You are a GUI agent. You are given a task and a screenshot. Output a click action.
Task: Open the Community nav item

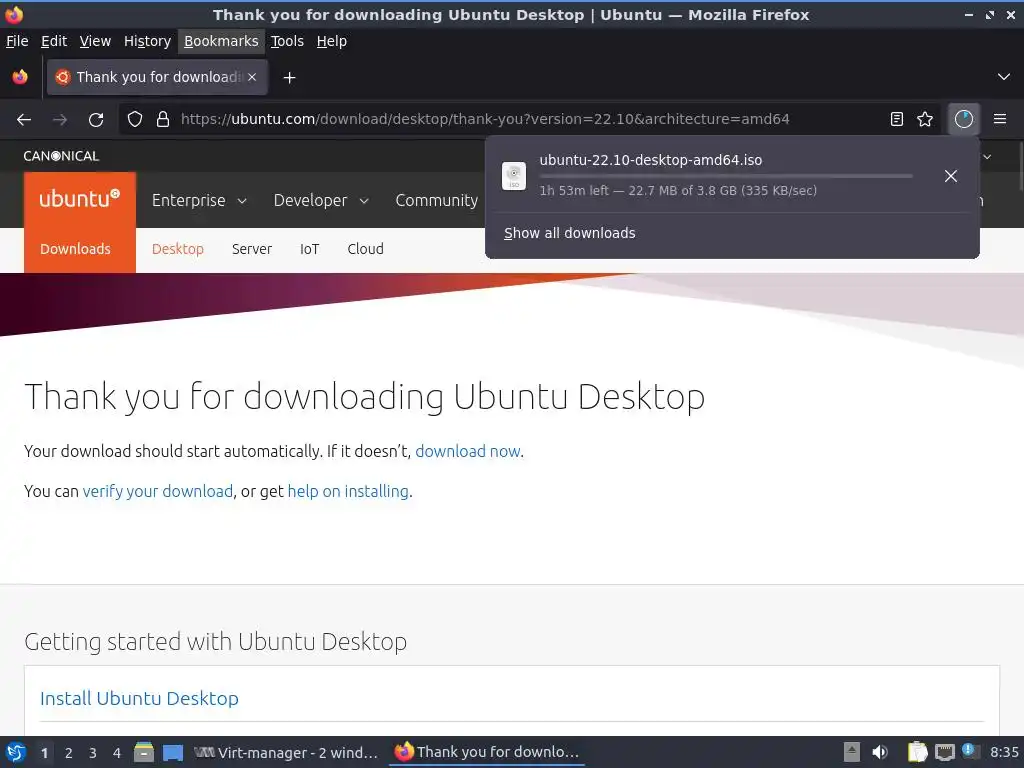[436, 200]
